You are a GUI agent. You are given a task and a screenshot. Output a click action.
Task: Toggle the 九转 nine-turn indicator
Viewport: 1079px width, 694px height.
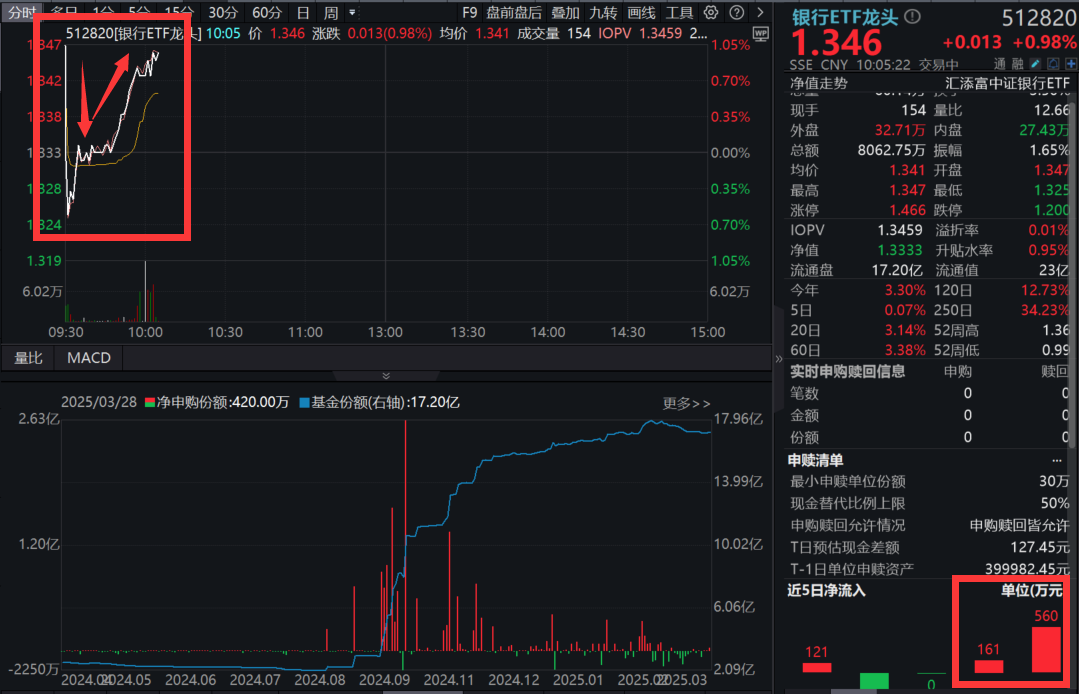603,13
